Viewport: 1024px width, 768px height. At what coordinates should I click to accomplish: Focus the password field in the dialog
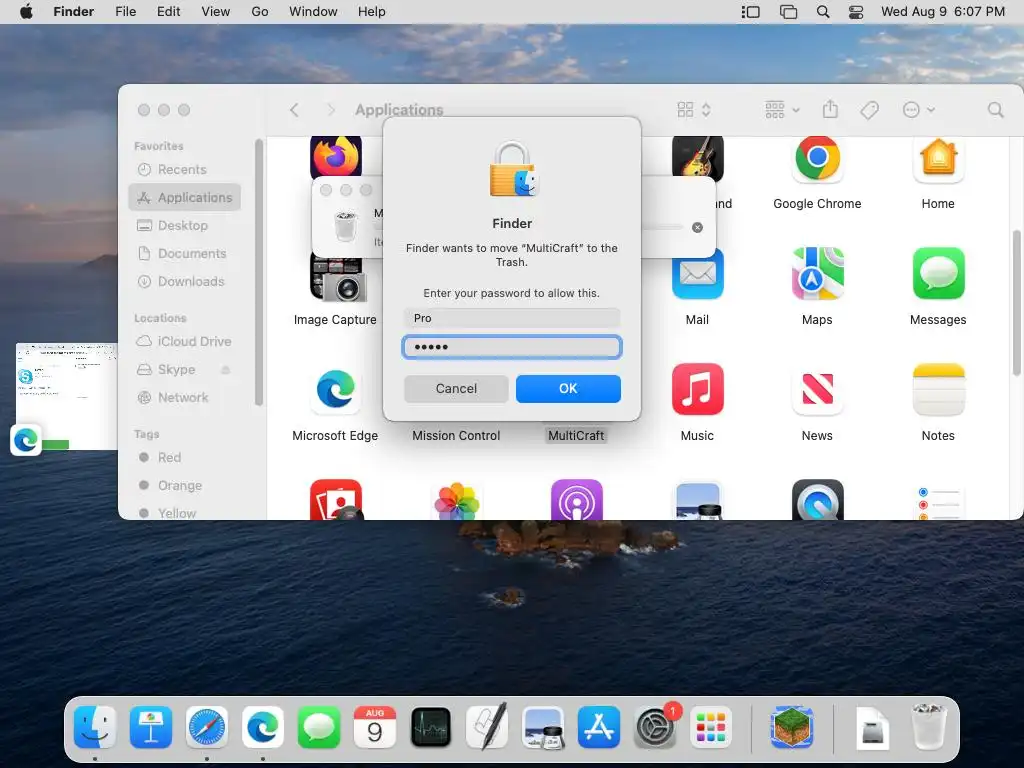tap(511, 347)
